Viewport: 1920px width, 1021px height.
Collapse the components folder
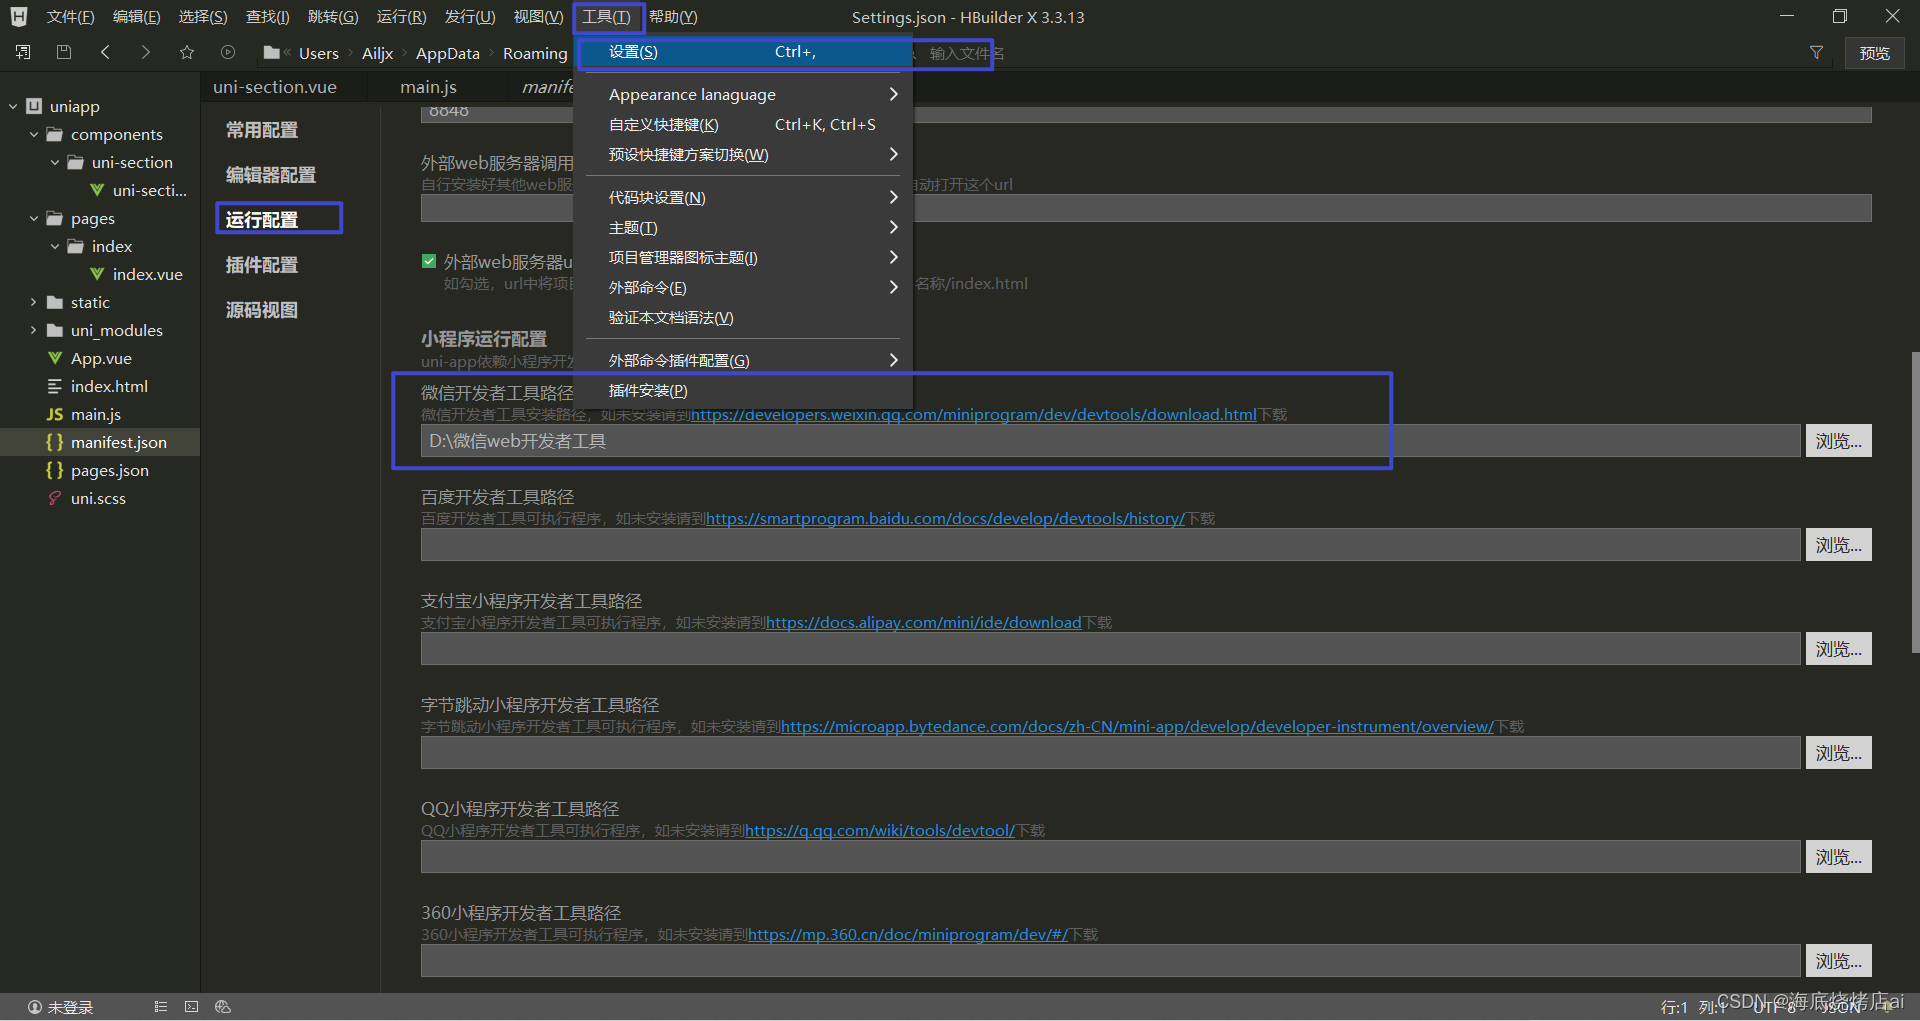[x=34, y=134]
